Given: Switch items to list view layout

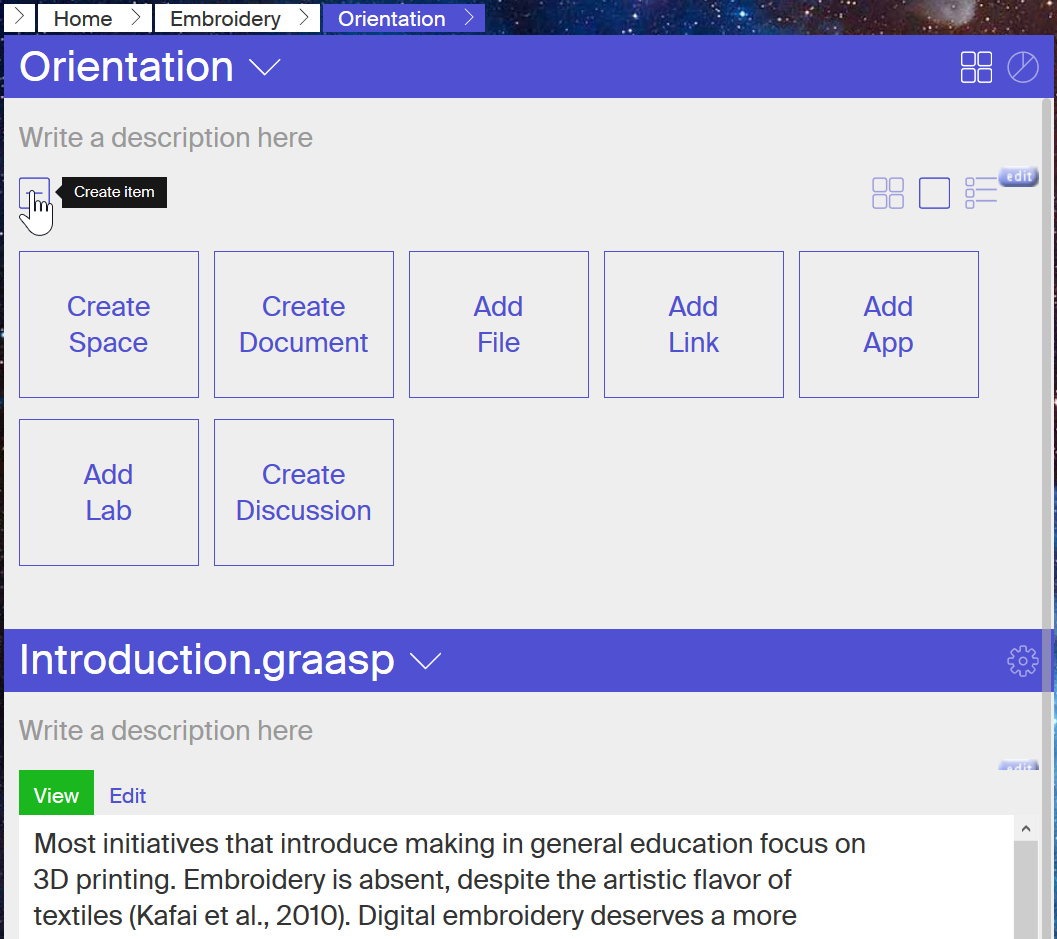Looking at the screenshot, I should pos(981,193).
